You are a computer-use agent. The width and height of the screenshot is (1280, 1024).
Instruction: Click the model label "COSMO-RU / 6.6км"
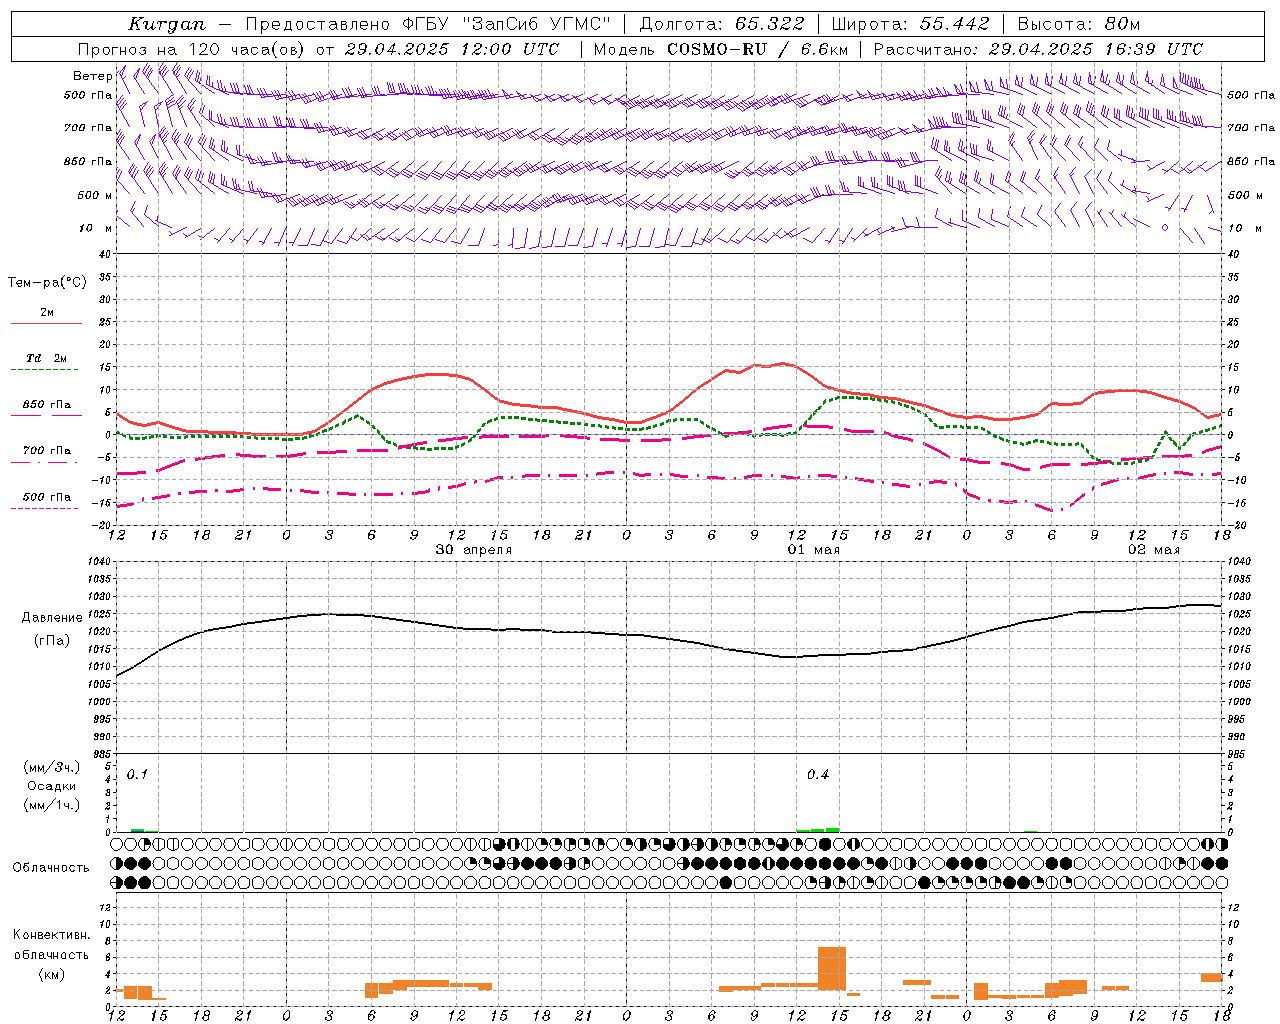pos(758,49)
